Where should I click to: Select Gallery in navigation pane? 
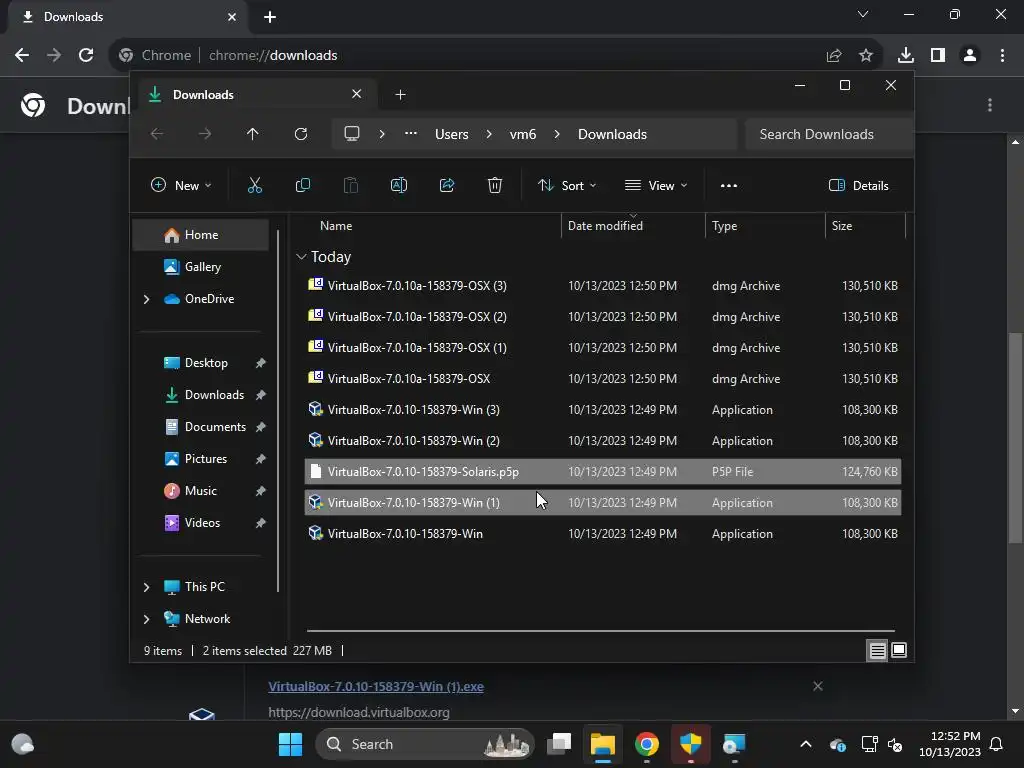201,266
